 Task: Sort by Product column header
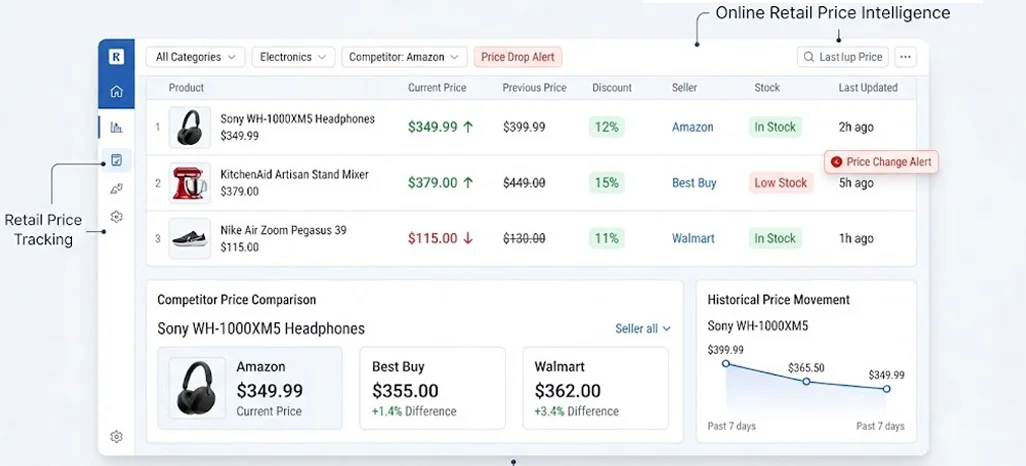click(186, 88)
